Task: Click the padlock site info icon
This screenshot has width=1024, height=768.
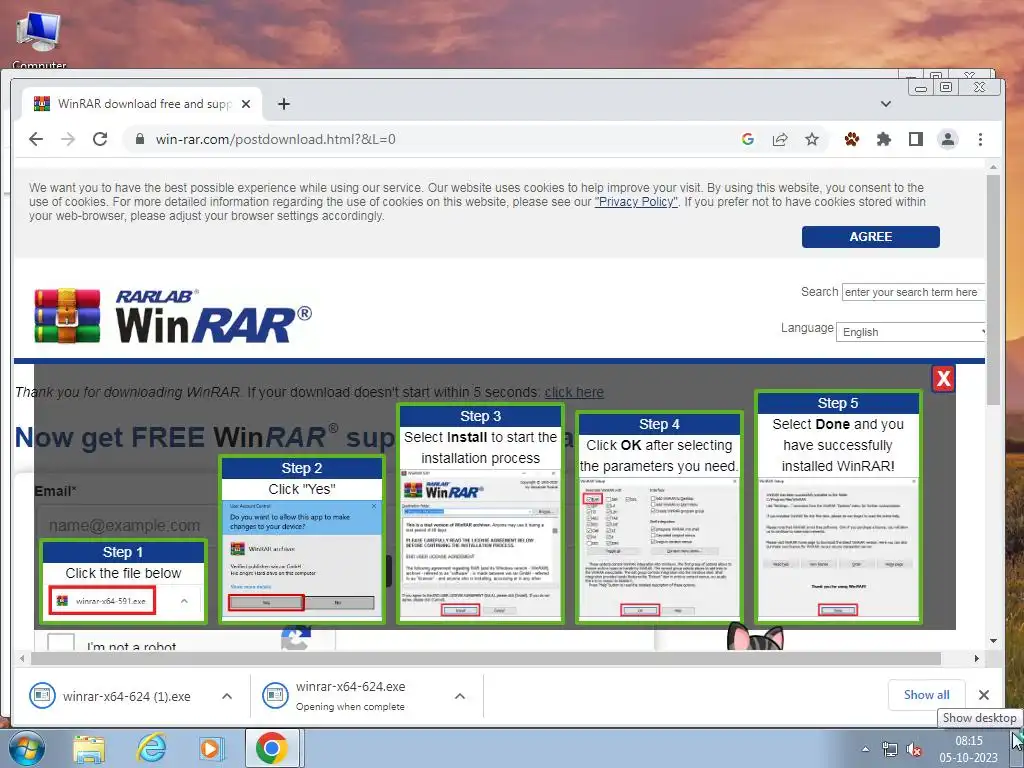Action: click(x=139, y=139)
